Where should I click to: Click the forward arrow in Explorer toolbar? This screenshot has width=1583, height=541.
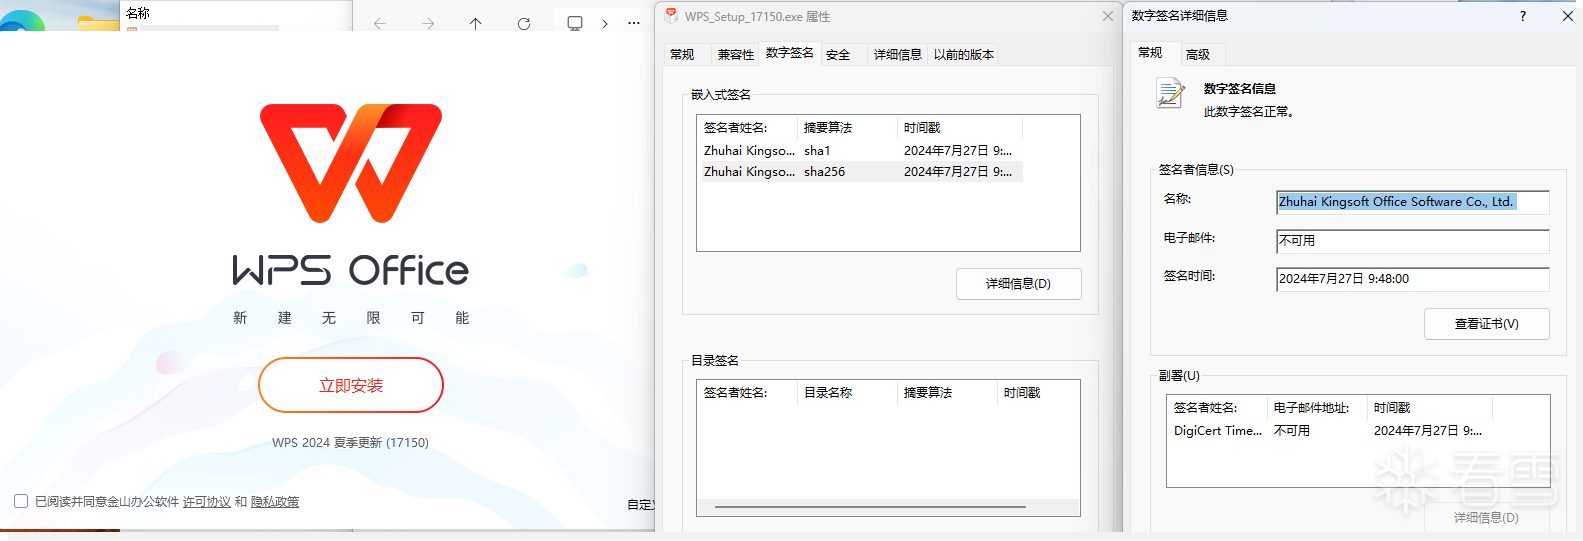(428, 23)
